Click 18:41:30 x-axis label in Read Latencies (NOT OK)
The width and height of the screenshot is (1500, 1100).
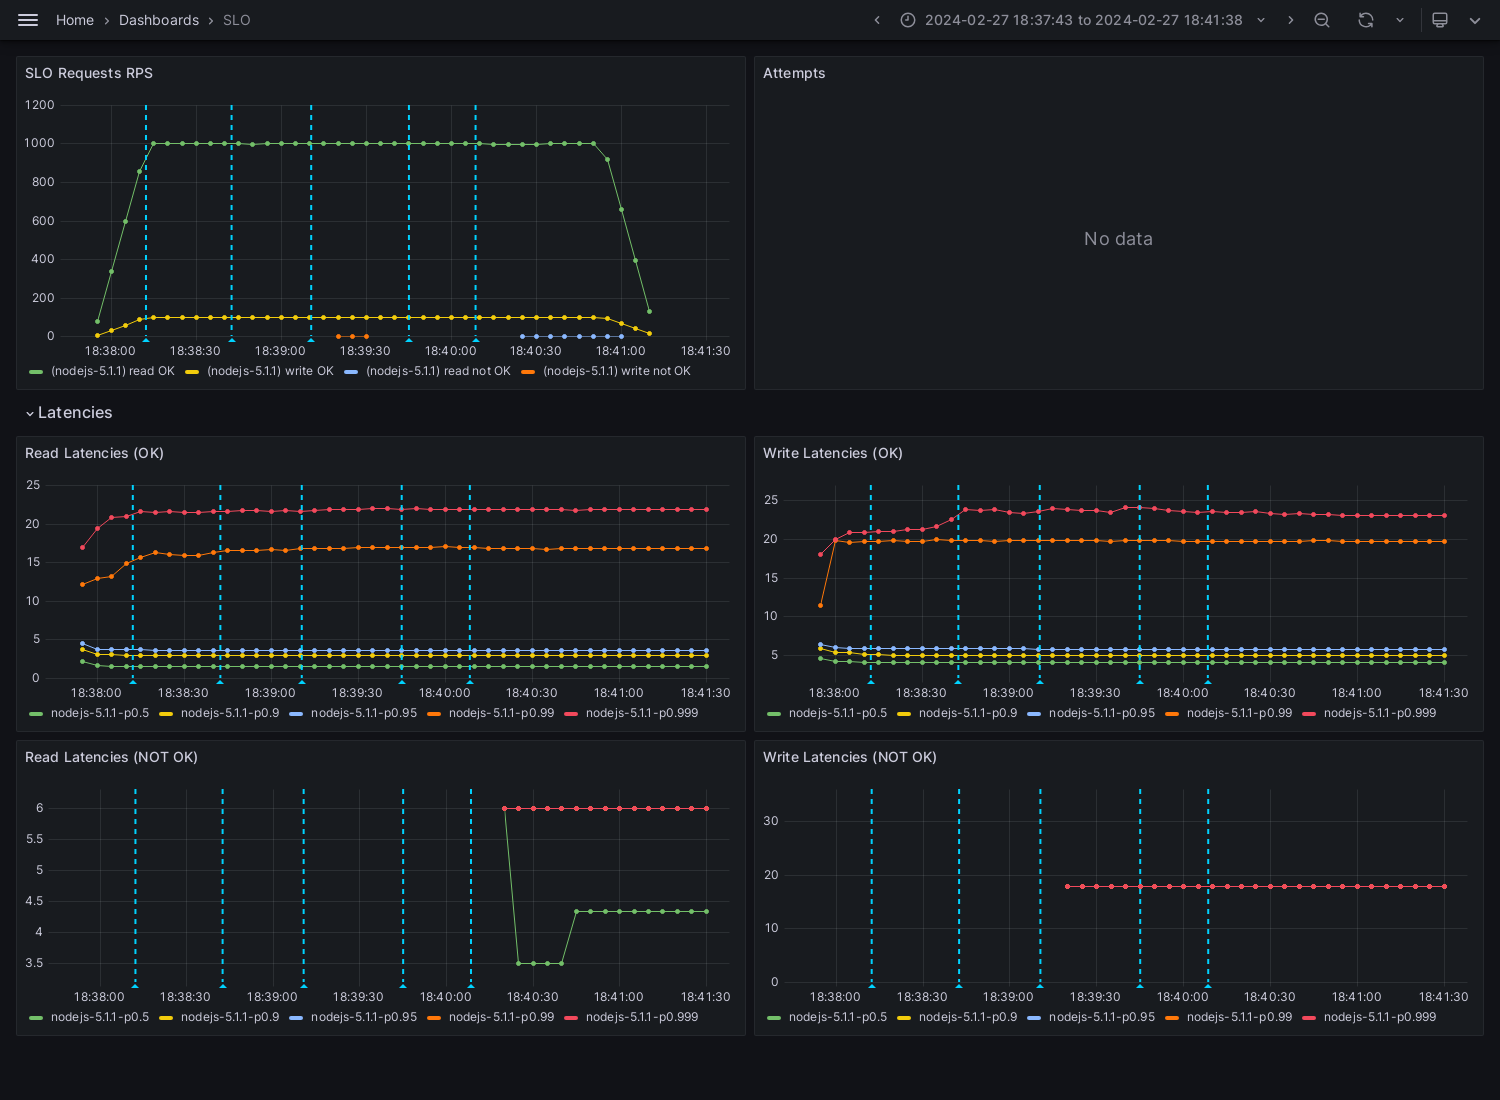(705, 997)
